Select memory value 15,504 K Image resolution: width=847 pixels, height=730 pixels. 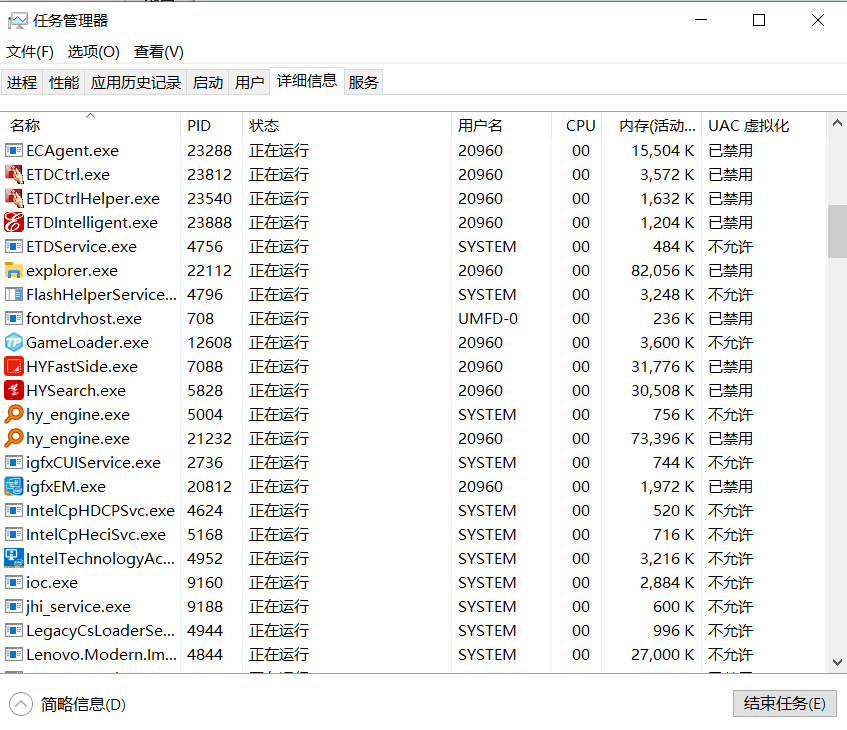[662, 150]
